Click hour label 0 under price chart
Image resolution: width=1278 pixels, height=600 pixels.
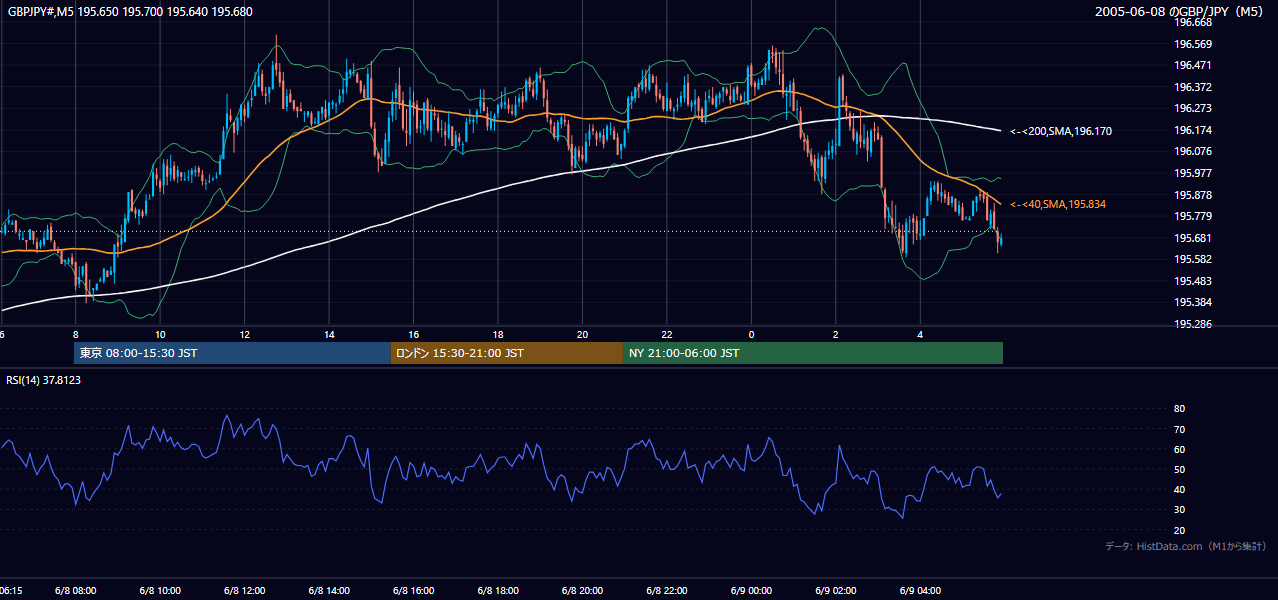click(x=751, y=334)
